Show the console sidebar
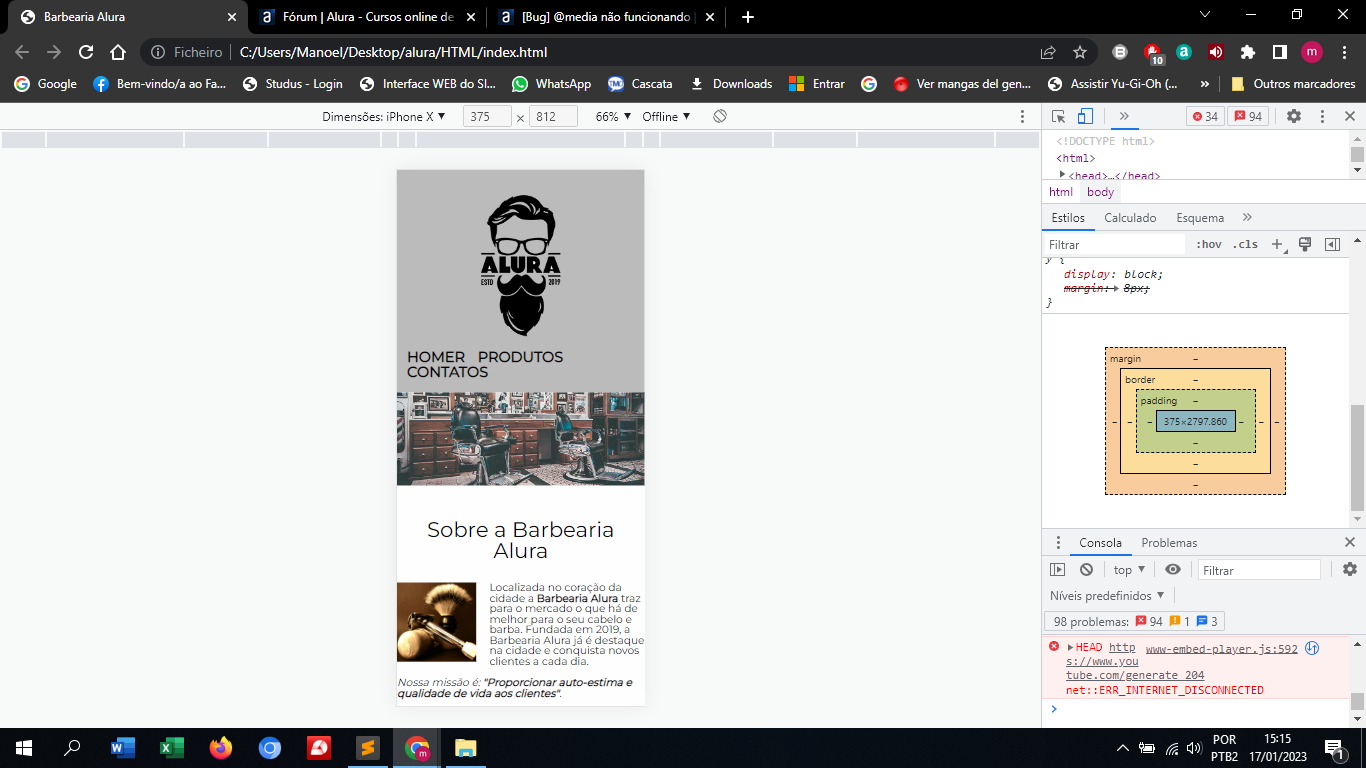Viewport: 1366px width, 768px height. pyautogui.click(x=1058, y=570)
